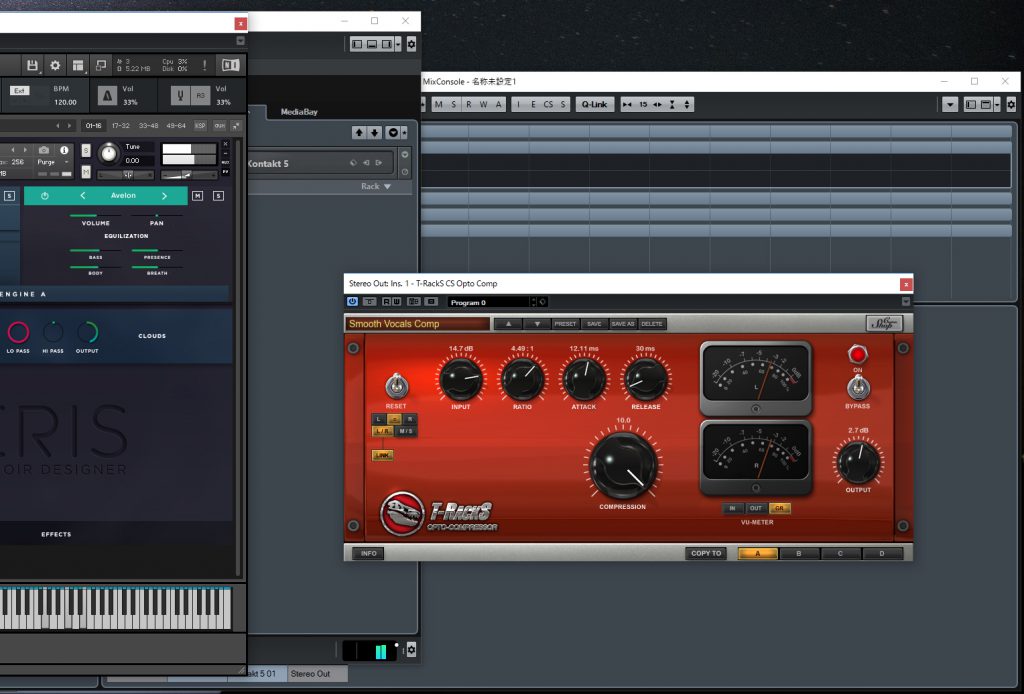Click the Smooth Vocals Comp preset name field
Viewport: 1024px width, 694px height.
click(417, 324)
